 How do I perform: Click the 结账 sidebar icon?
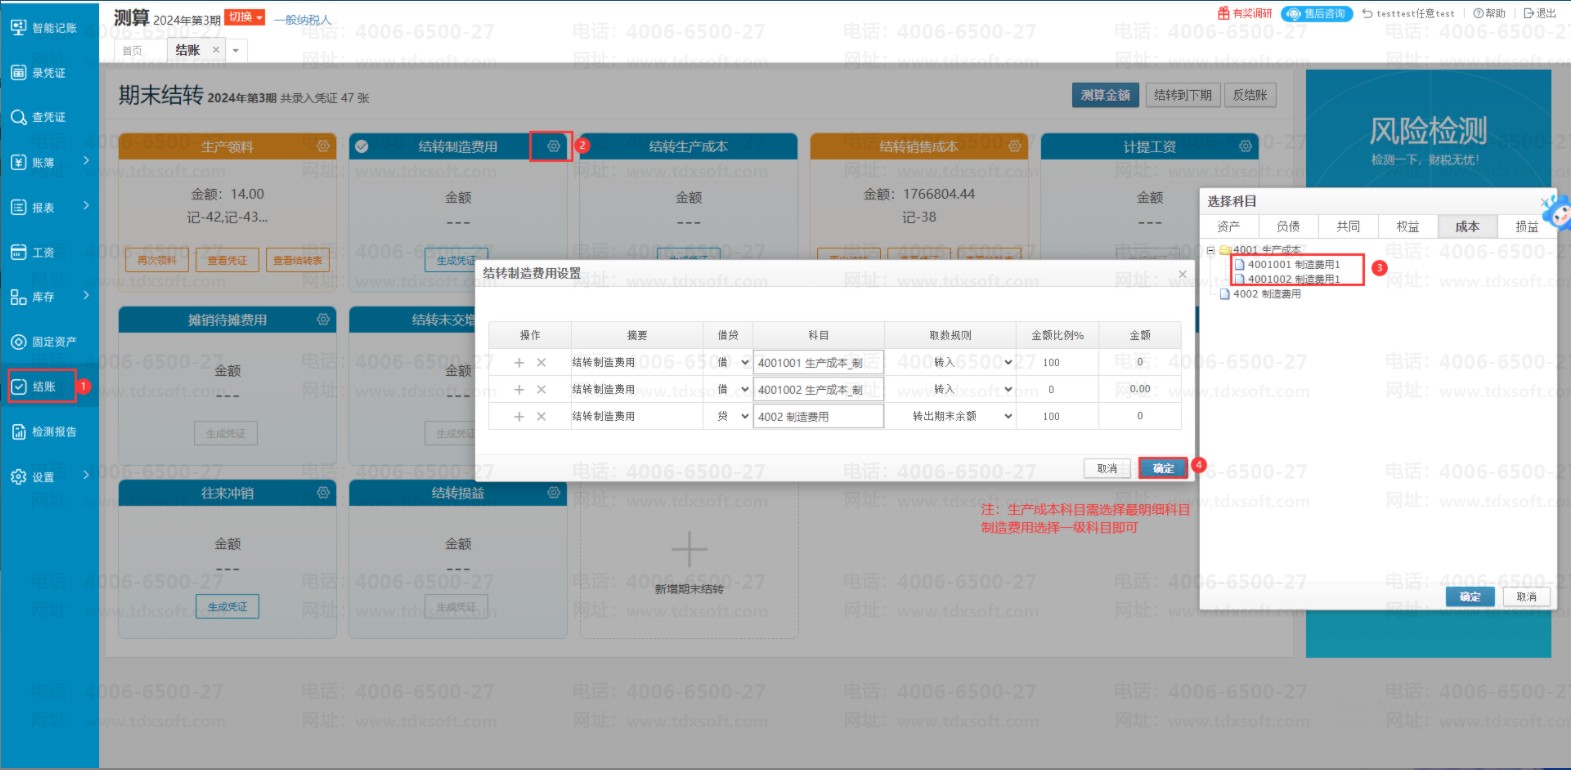pos(19,386)
